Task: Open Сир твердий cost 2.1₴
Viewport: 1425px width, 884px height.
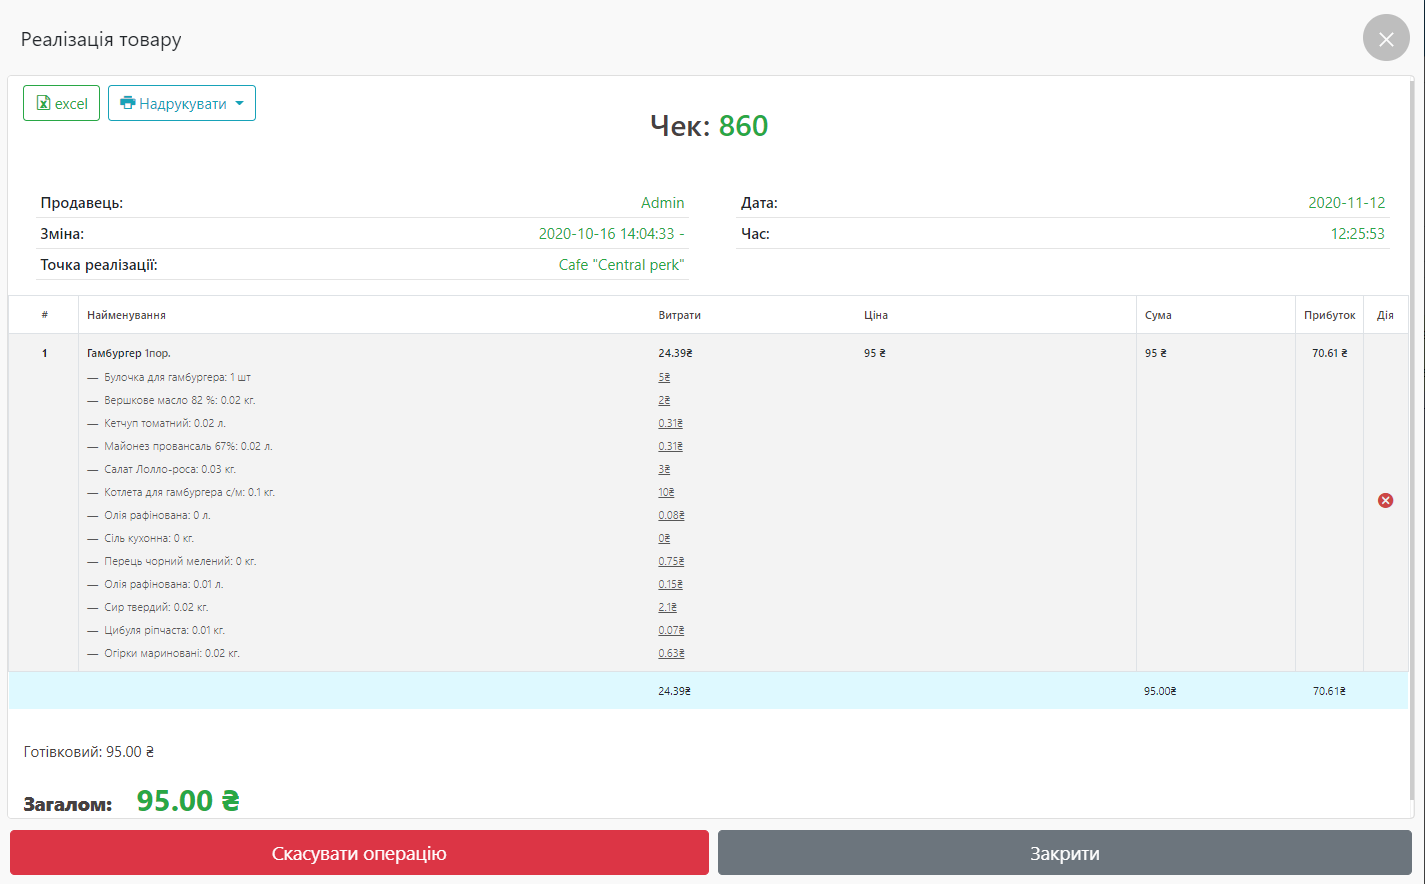Action: pyautogui.click(x=667, y=608)
